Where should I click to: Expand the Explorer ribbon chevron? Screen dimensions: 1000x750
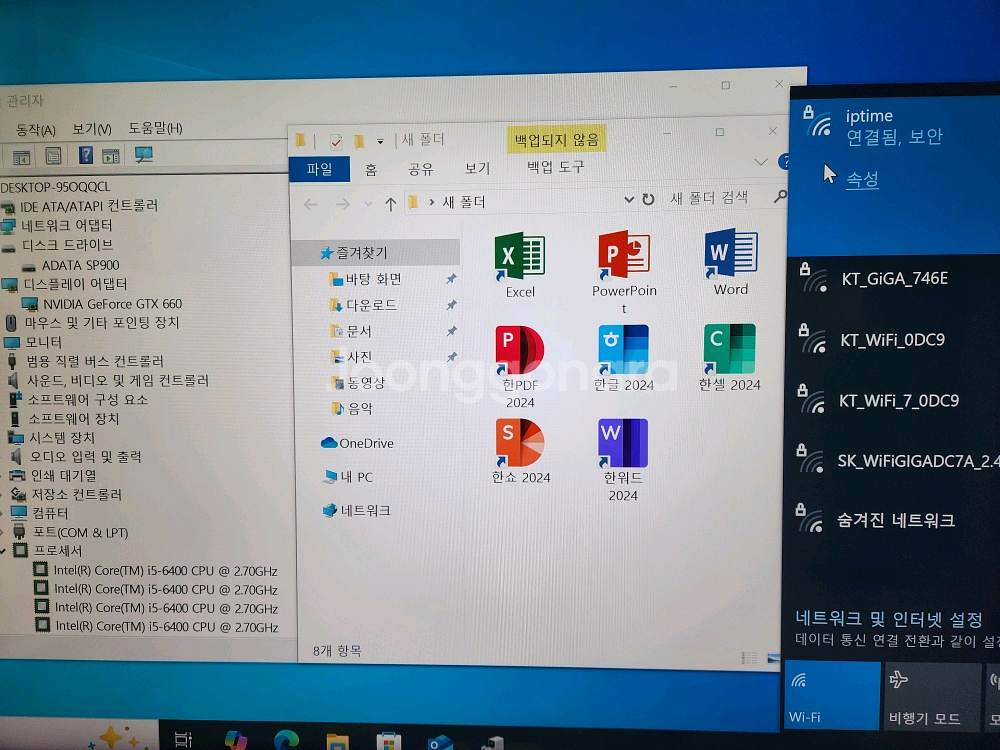(x=761, y=163)
